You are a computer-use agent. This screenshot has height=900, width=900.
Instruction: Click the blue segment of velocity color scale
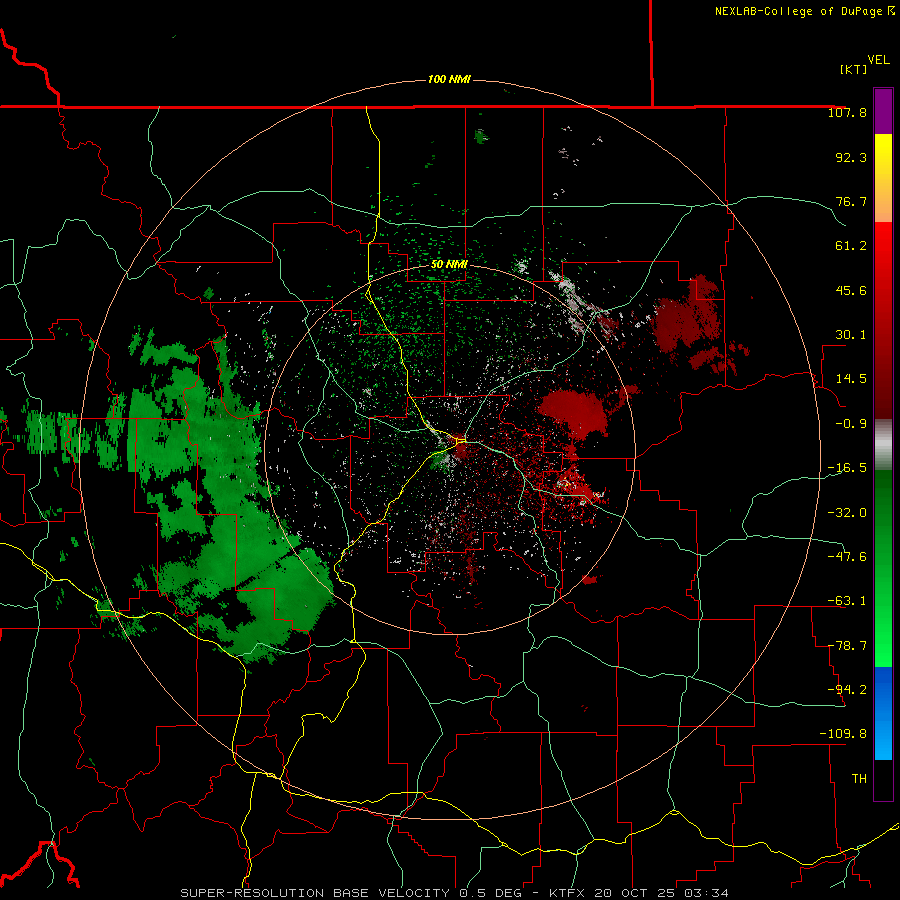pyautogui.click(x=883, y=713)
